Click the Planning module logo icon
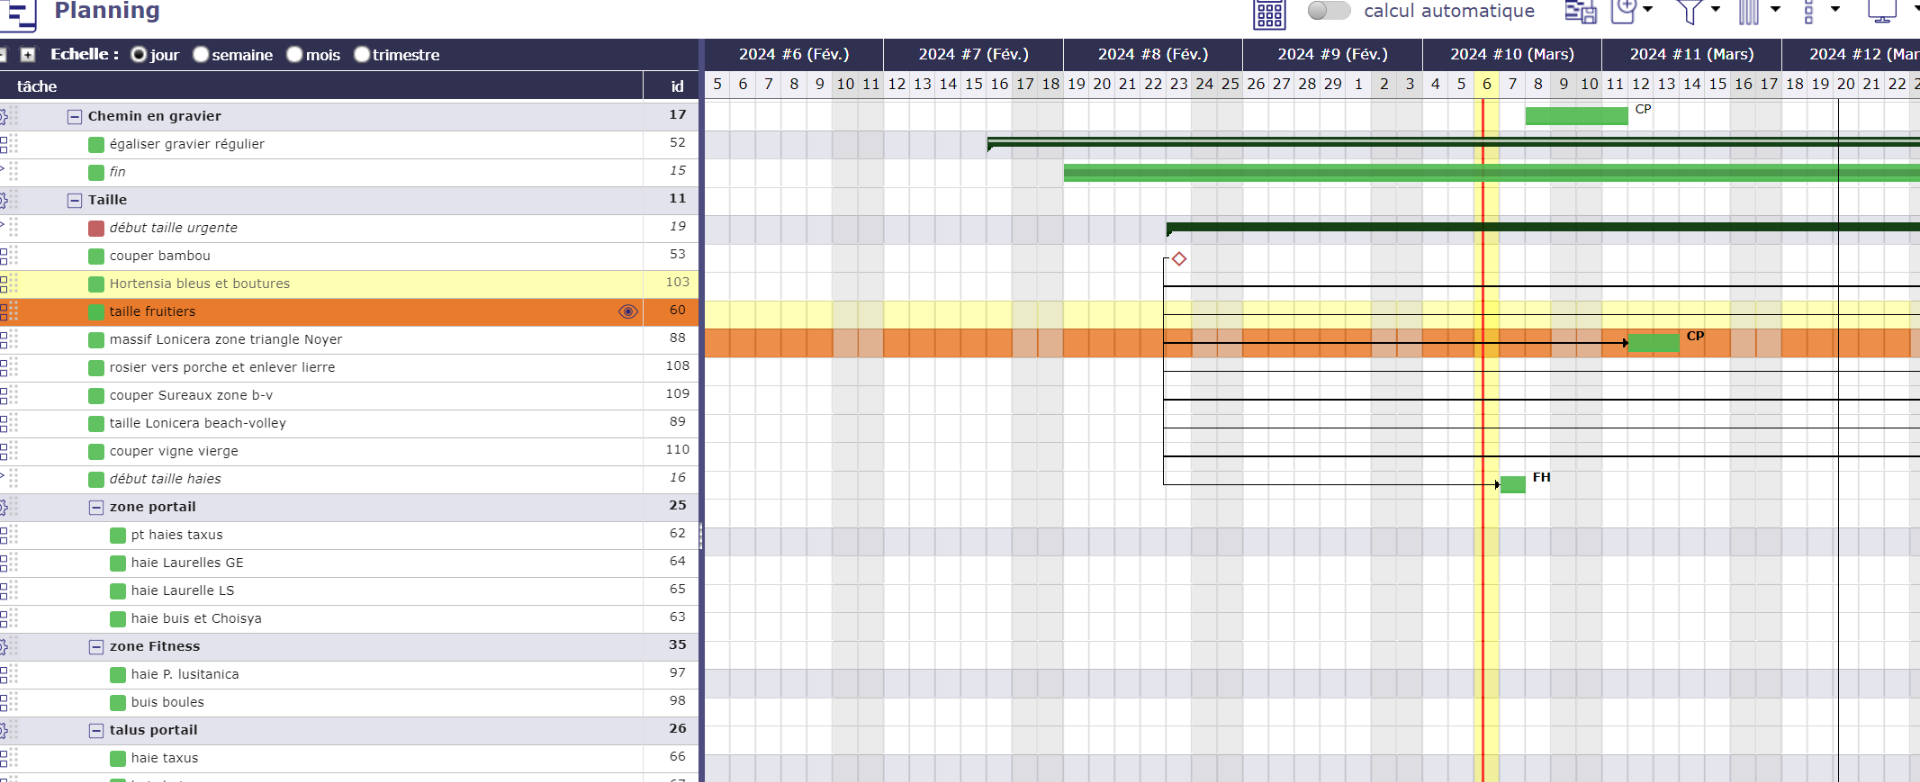 [x=18, y=14]
